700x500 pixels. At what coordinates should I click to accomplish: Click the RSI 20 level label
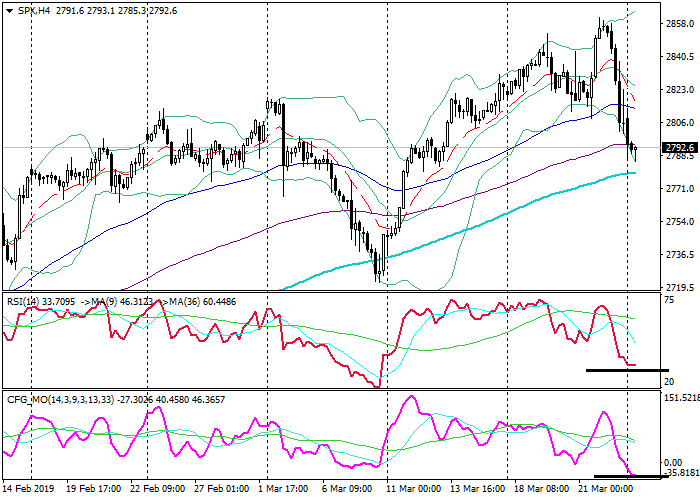(x=670, y=381)
